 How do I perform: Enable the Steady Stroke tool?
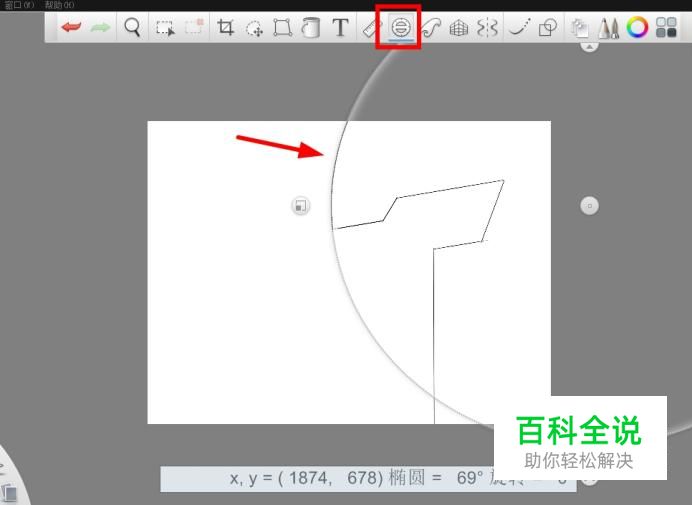coord(519,27)
